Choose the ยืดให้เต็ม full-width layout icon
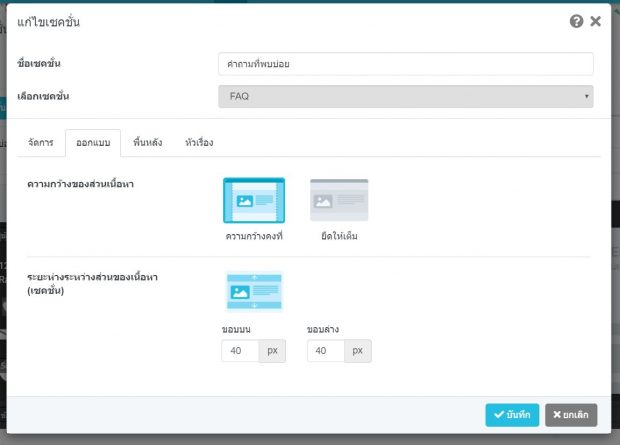This screenshot has width=620, height=445. [x=339, y=200]
